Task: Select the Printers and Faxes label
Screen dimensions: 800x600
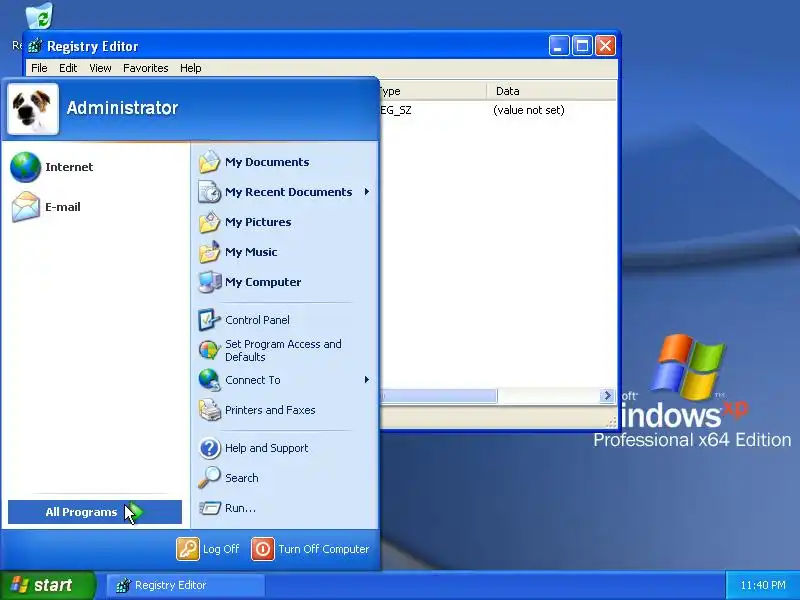Action: click(270, 410)
